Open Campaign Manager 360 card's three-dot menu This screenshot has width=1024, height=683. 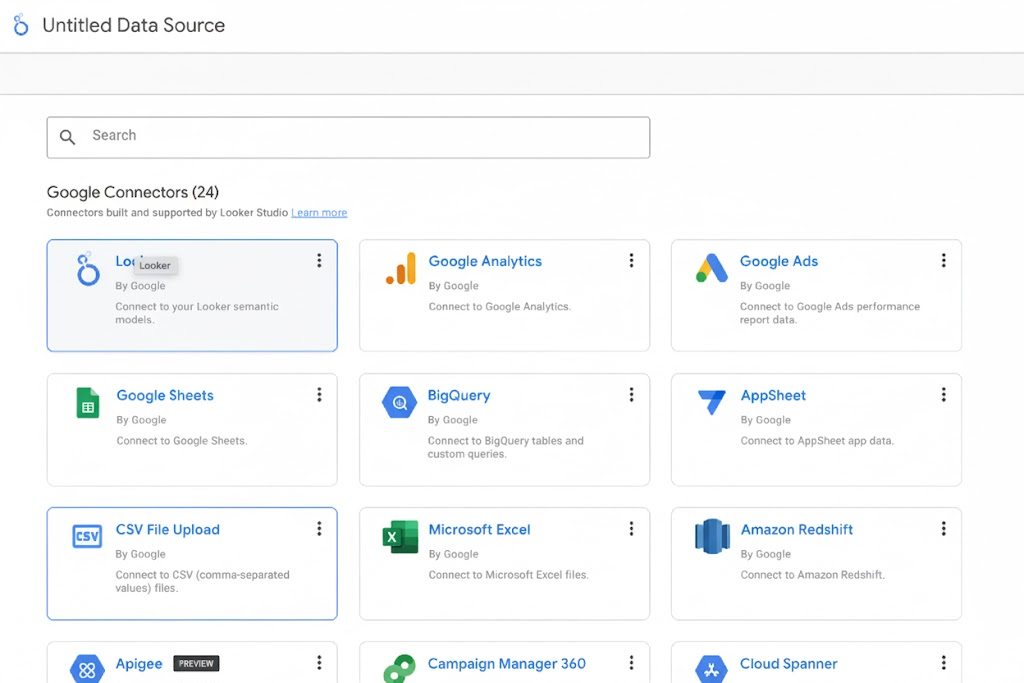point(632,663)
